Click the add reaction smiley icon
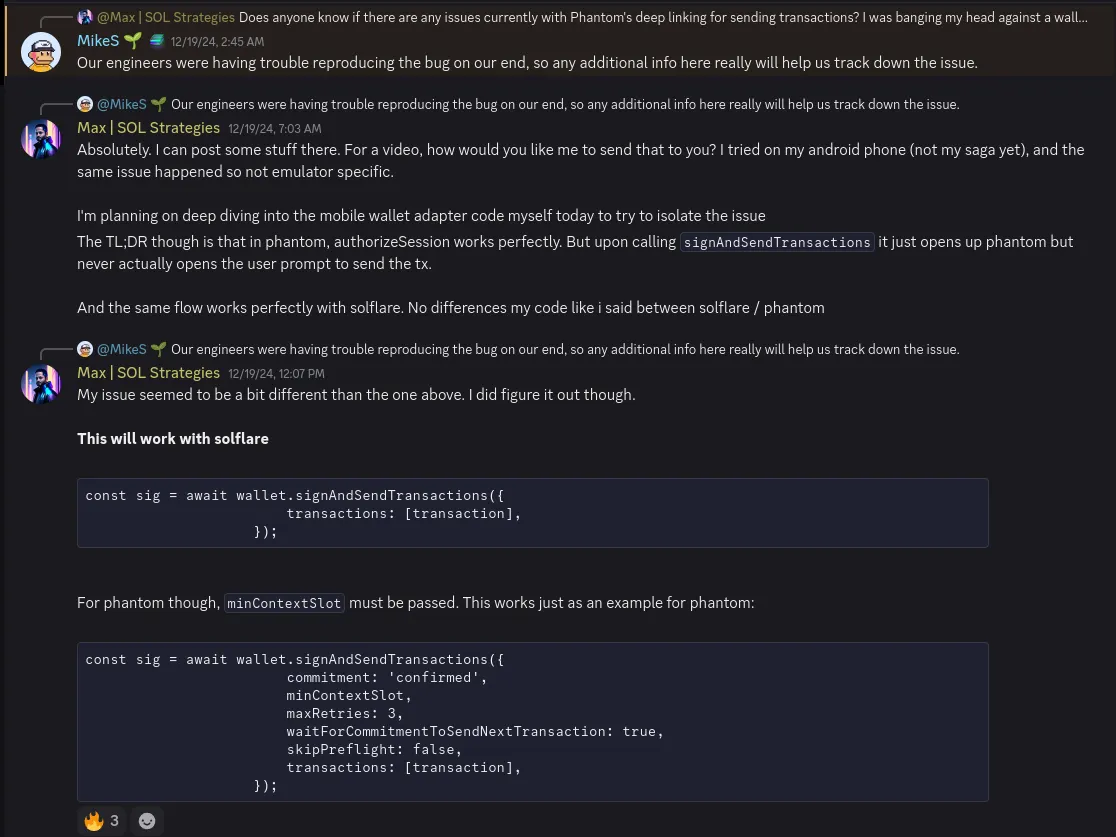This screenshot has width=1116, height=837. click(147, 821)
